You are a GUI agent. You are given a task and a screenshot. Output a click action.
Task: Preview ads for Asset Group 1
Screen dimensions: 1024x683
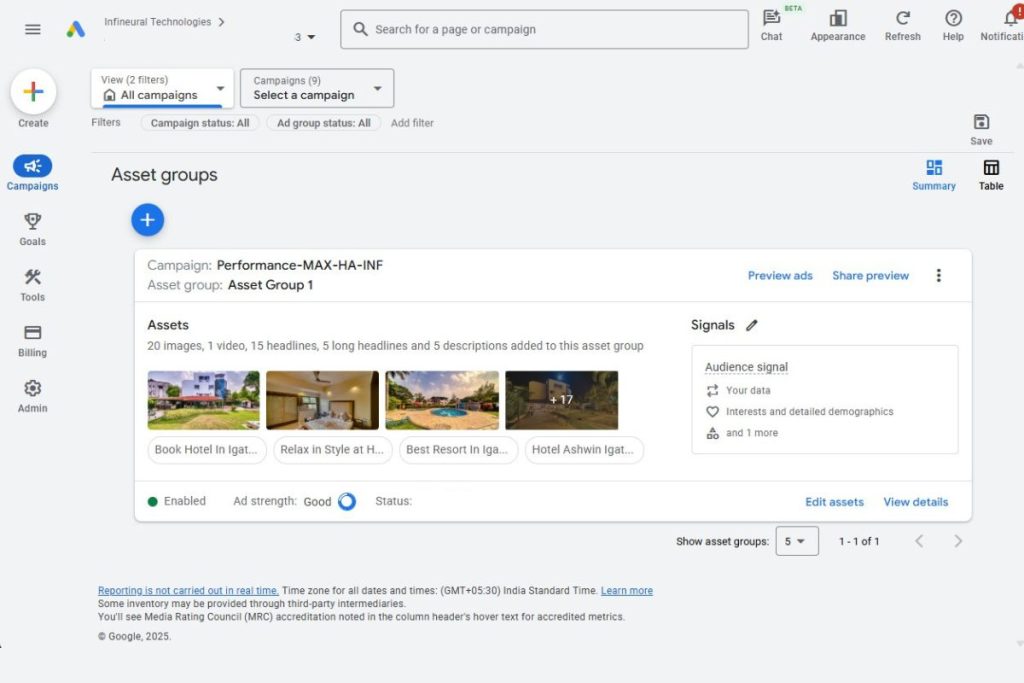coord(780,275)
